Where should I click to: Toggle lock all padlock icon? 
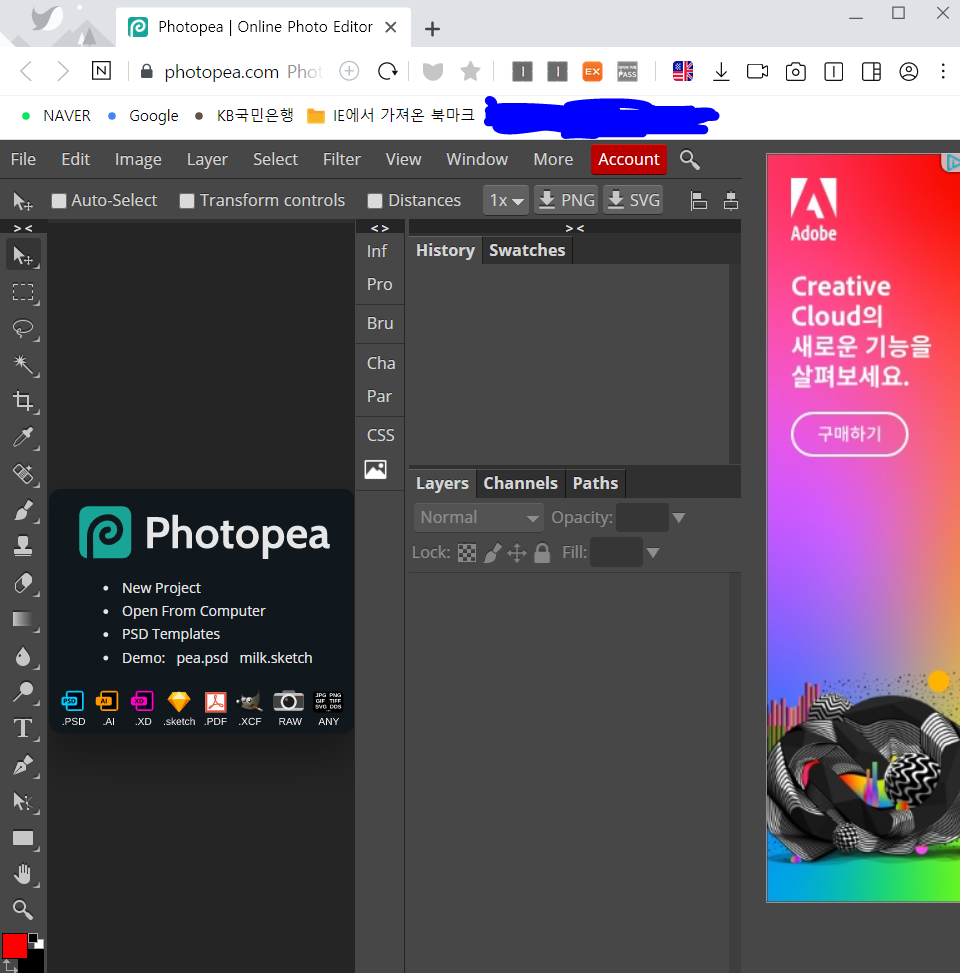coord(542,552)
